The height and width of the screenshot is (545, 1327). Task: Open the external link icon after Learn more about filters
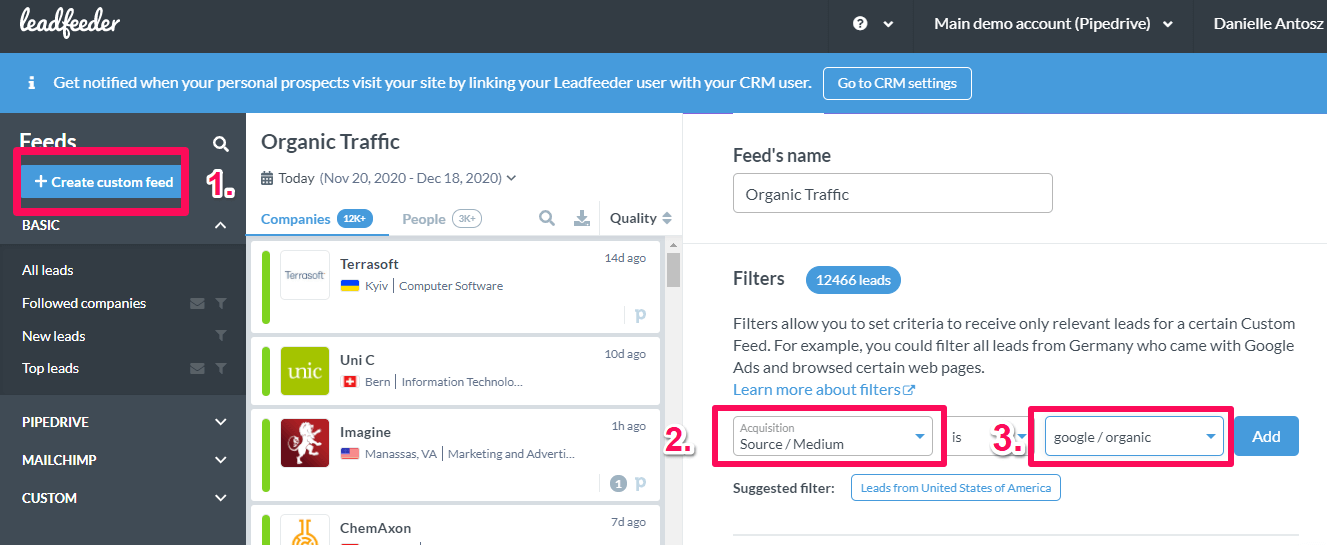coord(909,390)
